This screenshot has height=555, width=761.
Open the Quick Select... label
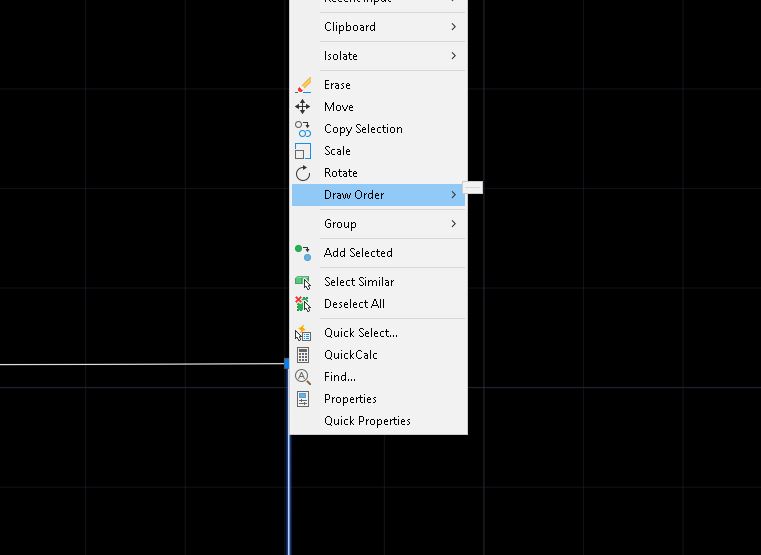click(361, 333)
